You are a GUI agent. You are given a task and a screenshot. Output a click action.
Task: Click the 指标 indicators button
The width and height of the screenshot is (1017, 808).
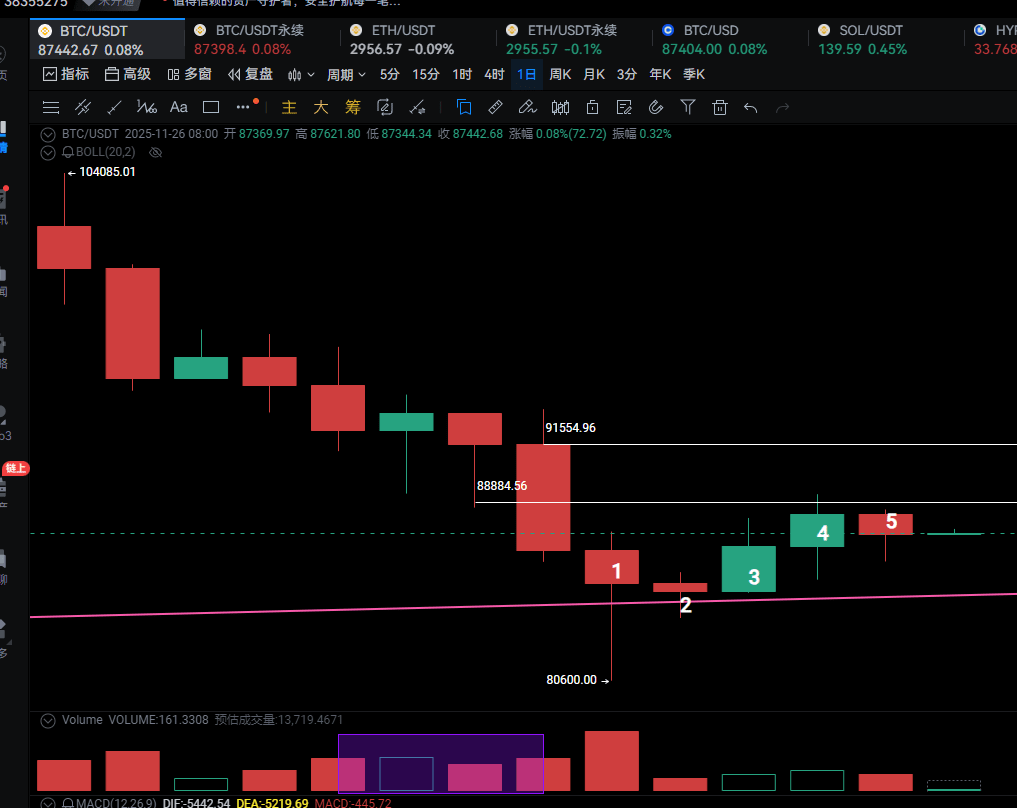click(66, 74)
